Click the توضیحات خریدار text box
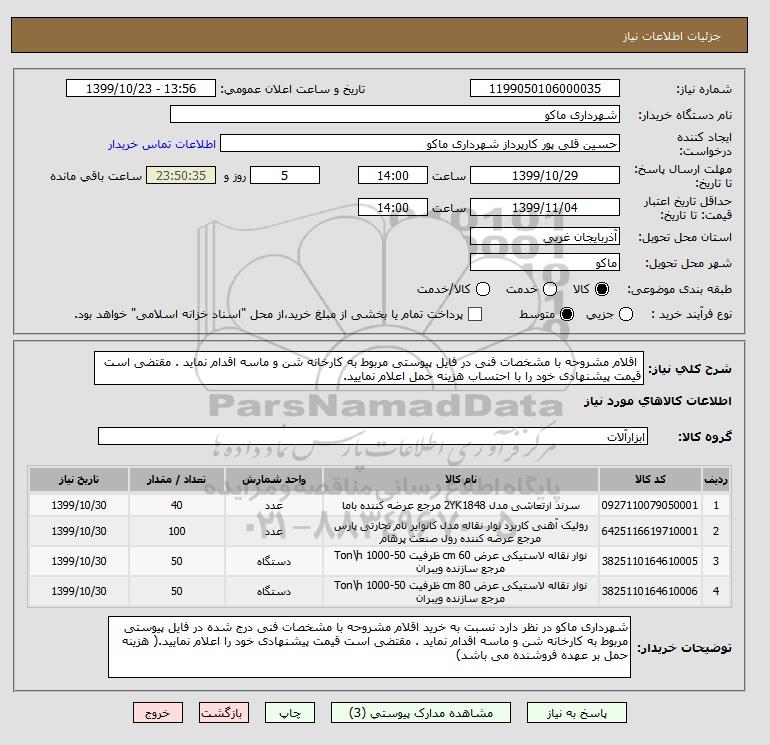 [369, 647]
